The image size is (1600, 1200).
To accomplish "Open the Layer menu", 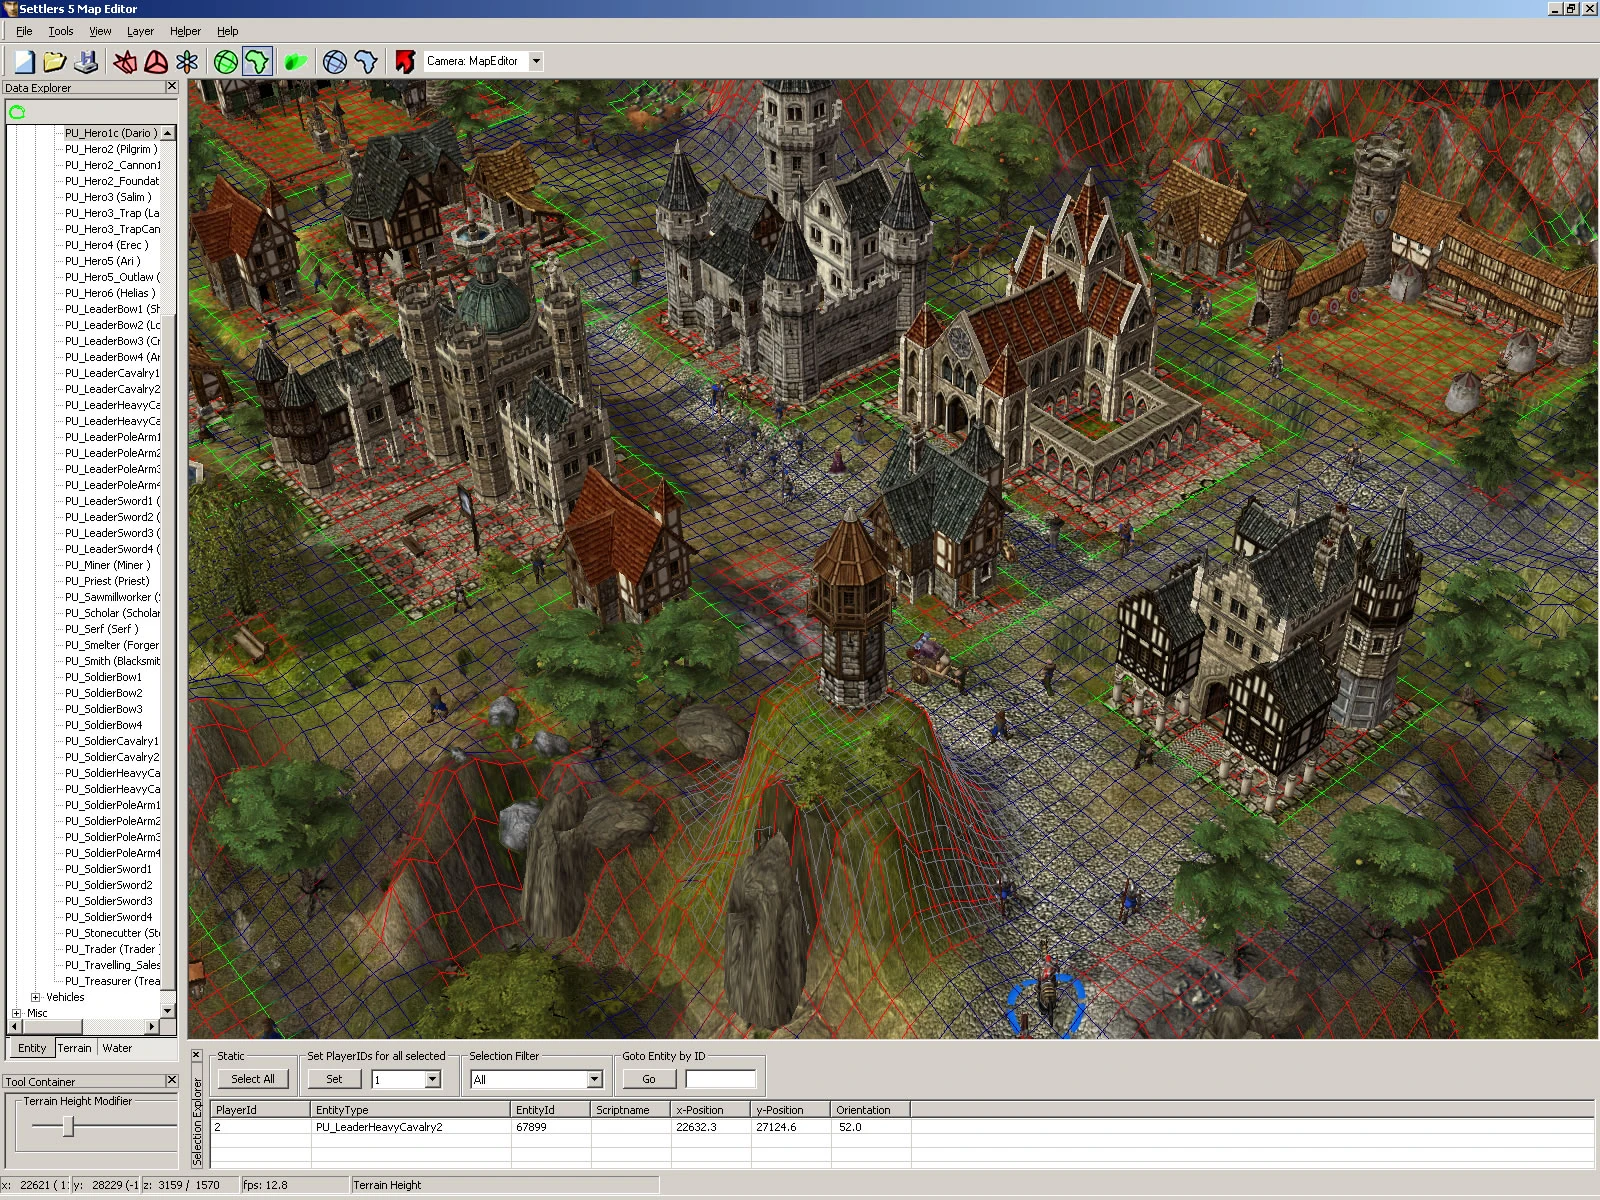I will (140, 31).
